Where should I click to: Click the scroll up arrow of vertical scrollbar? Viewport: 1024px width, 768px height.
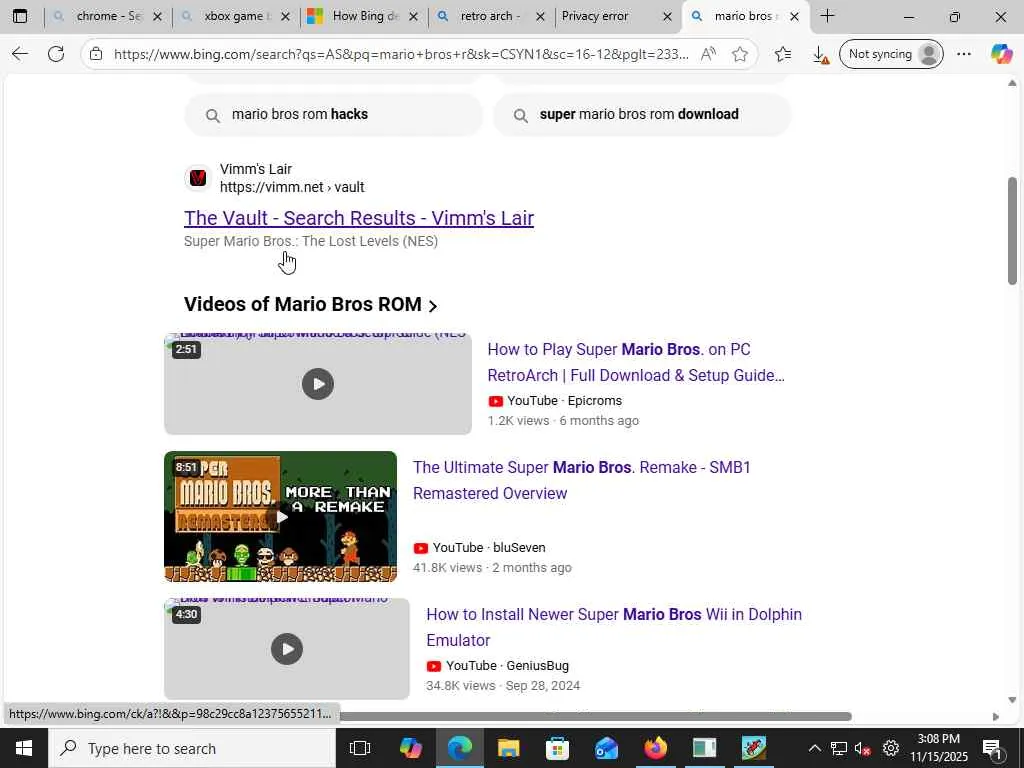coord(1012,83)
